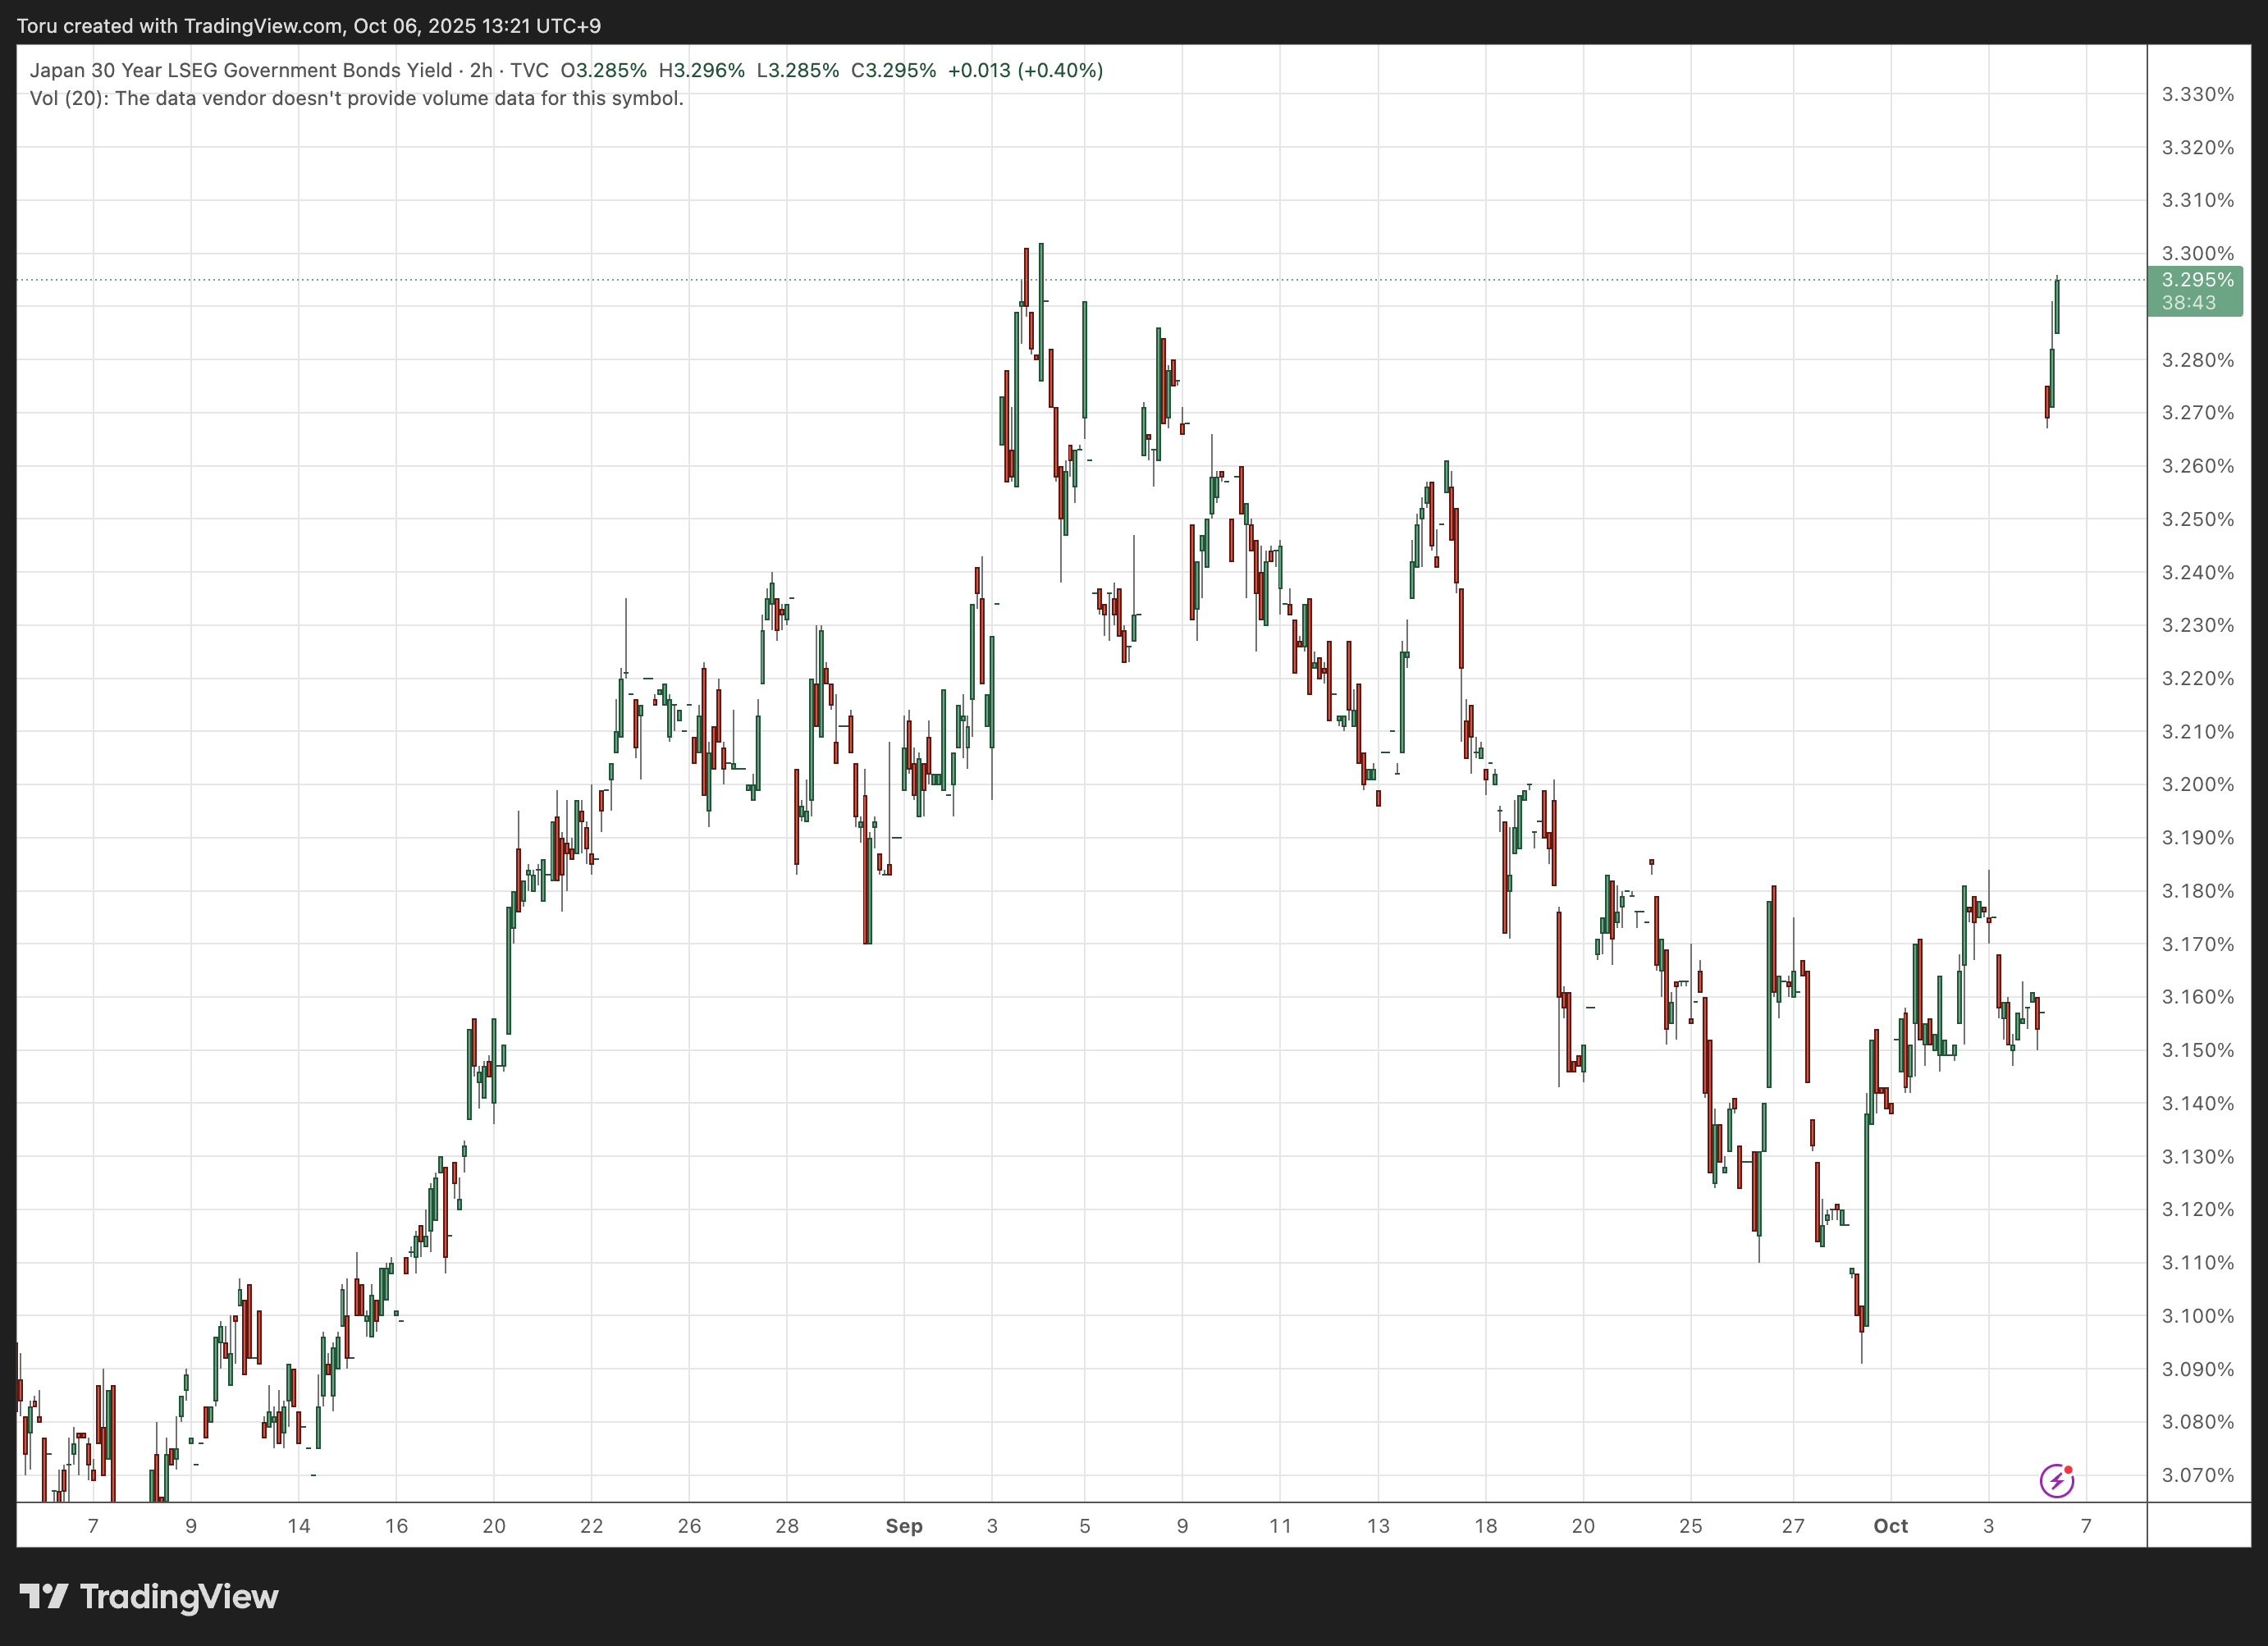
Task: Click the 3.200% price axis label
Action: click(2197, 784)
